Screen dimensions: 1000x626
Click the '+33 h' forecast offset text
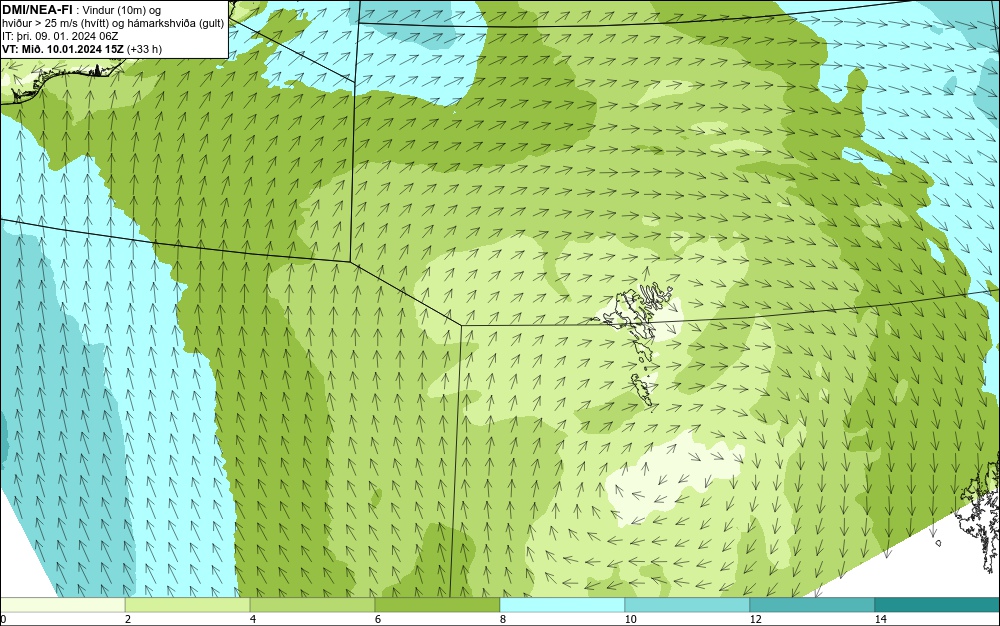145,49
